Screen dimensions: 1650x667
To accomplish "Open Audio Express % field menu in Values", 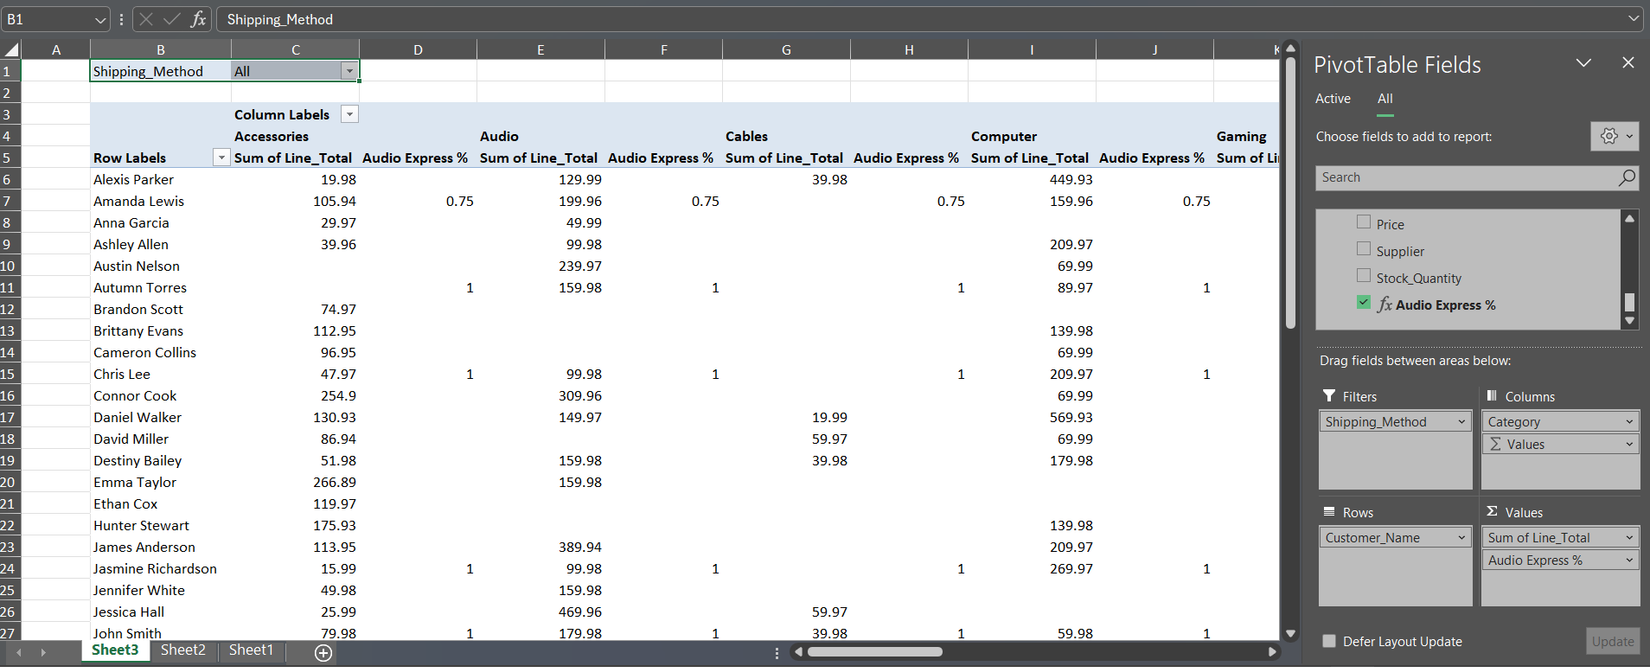I will (1629, 560).
